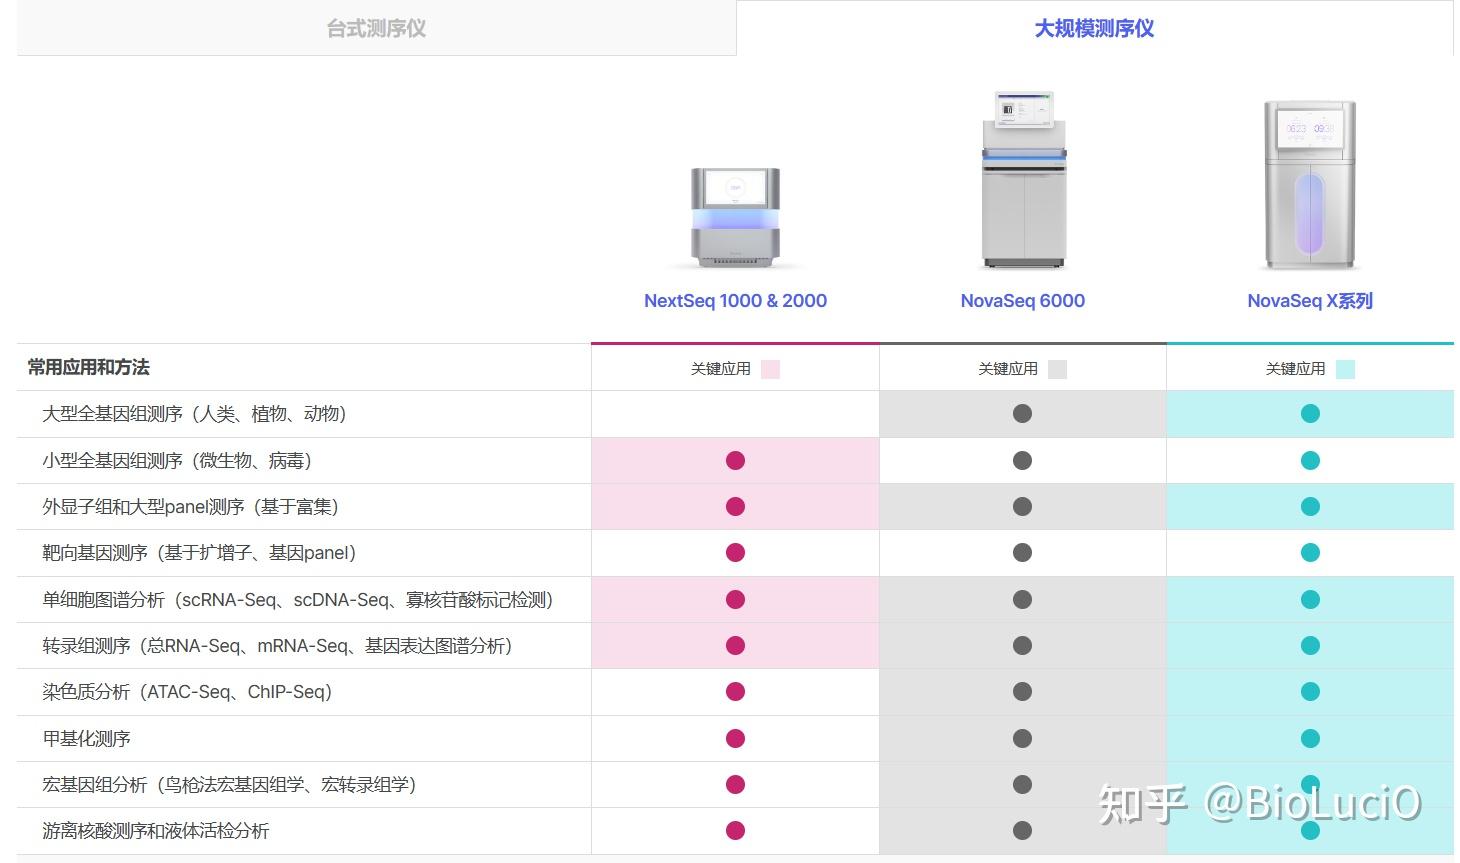Click 外显子组和大型panel测序 row label
This screenshot has width=1460, height=863.
coord(190,507)
